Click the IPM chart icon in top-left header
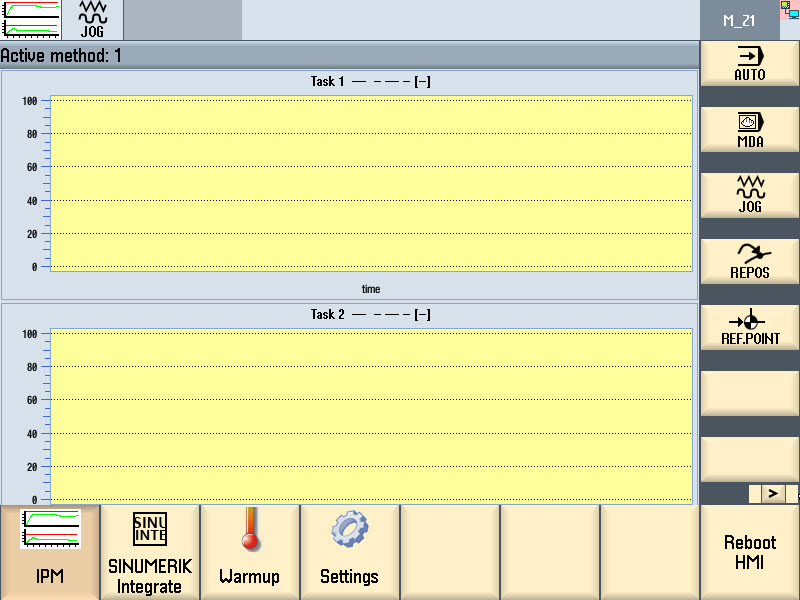Screen dimensions: 800x600 [31, 19]
